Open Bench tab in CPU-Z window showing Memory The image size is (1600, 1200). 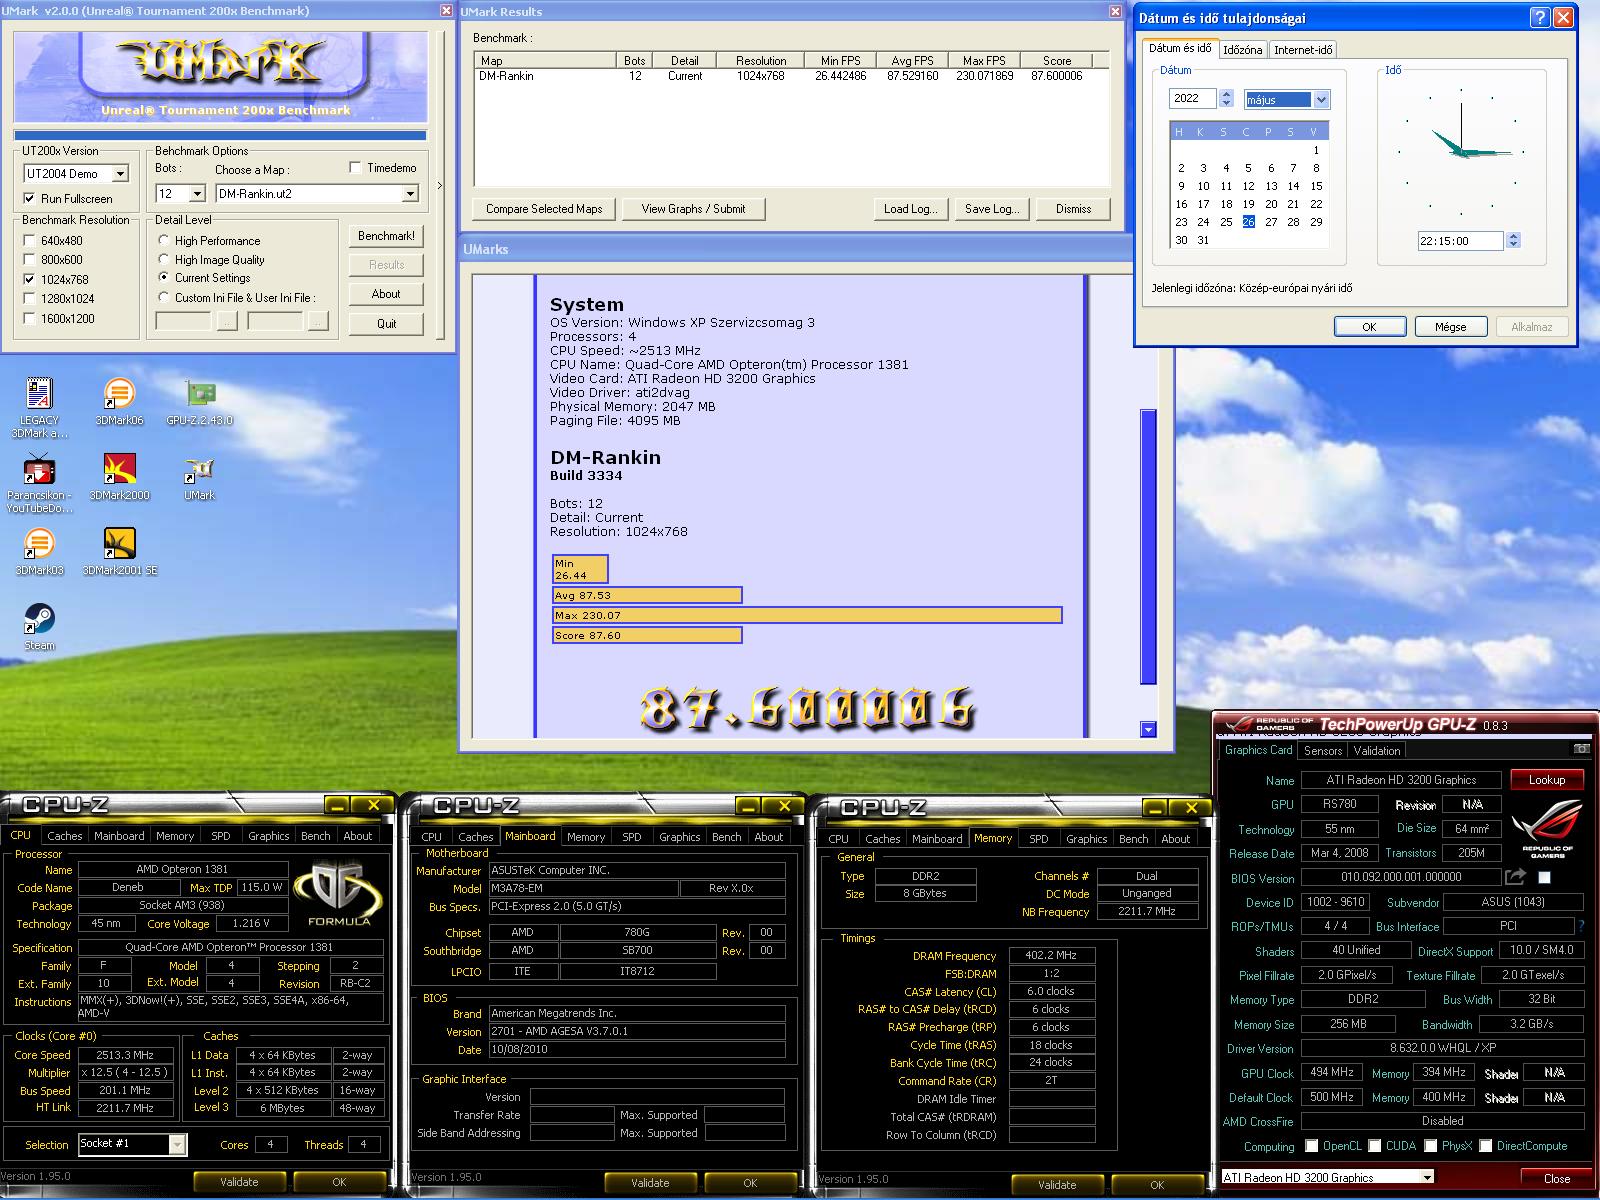click(x=1133, y=839)
